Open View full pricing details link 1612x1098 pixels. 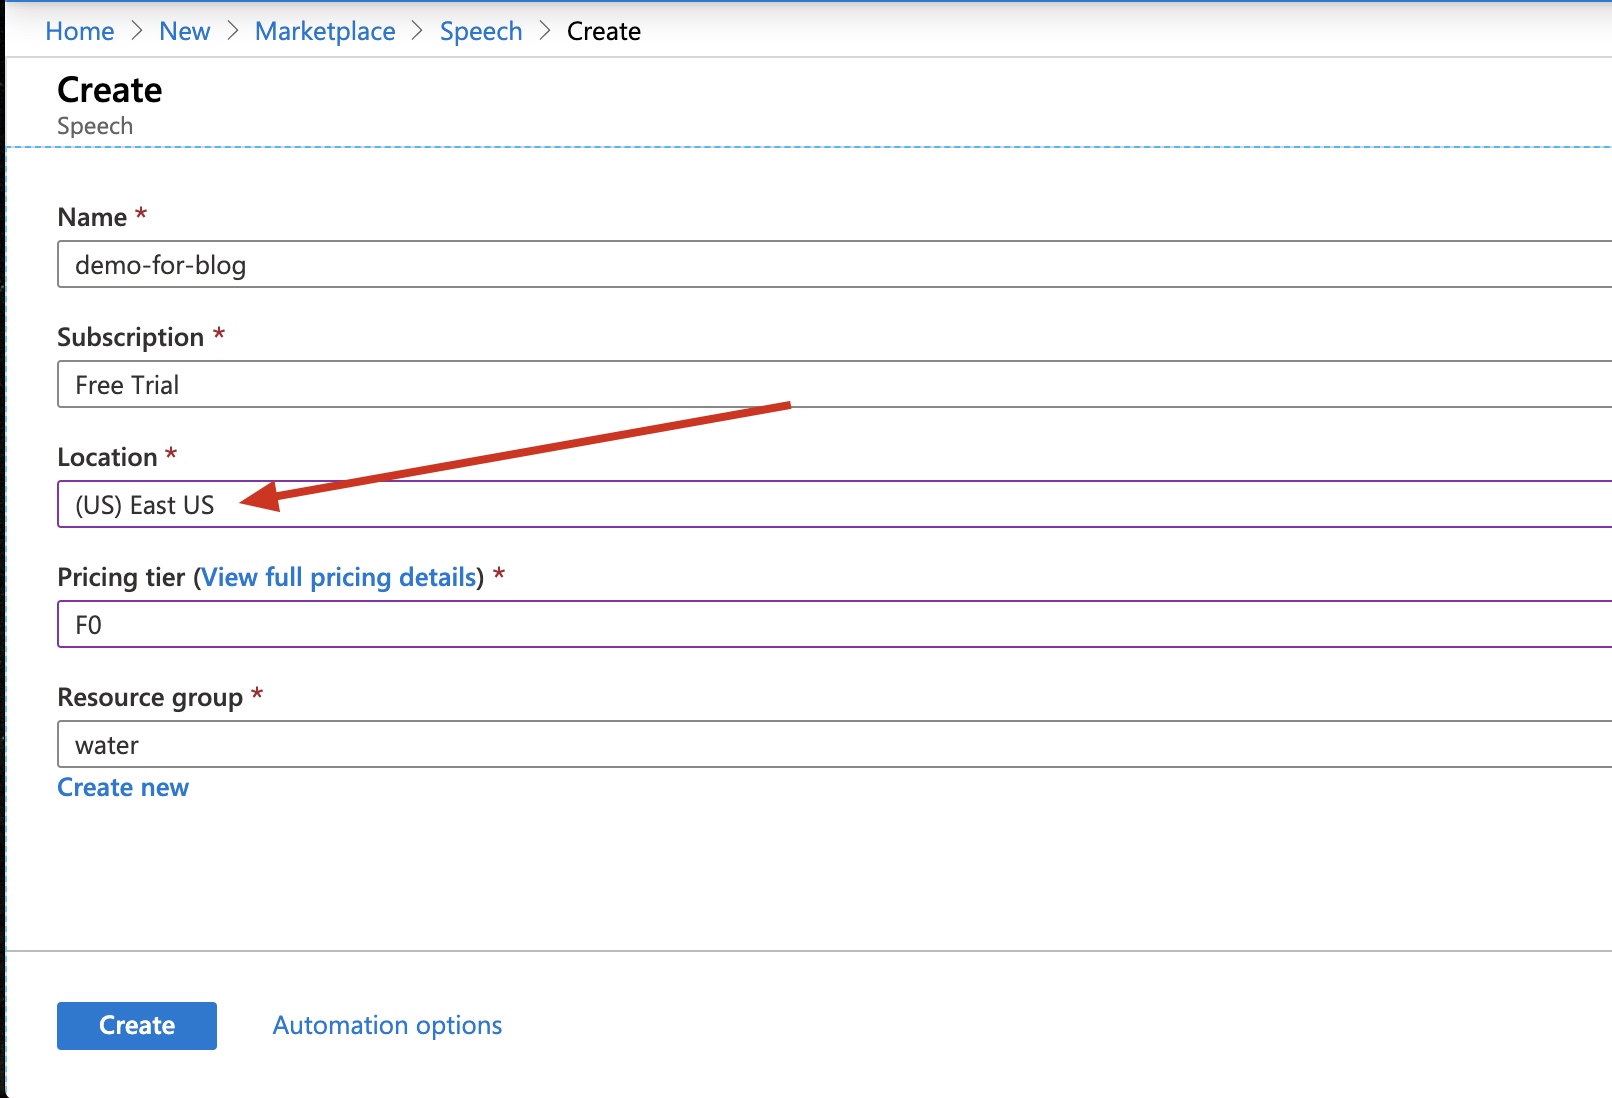(x=339, y=577)
